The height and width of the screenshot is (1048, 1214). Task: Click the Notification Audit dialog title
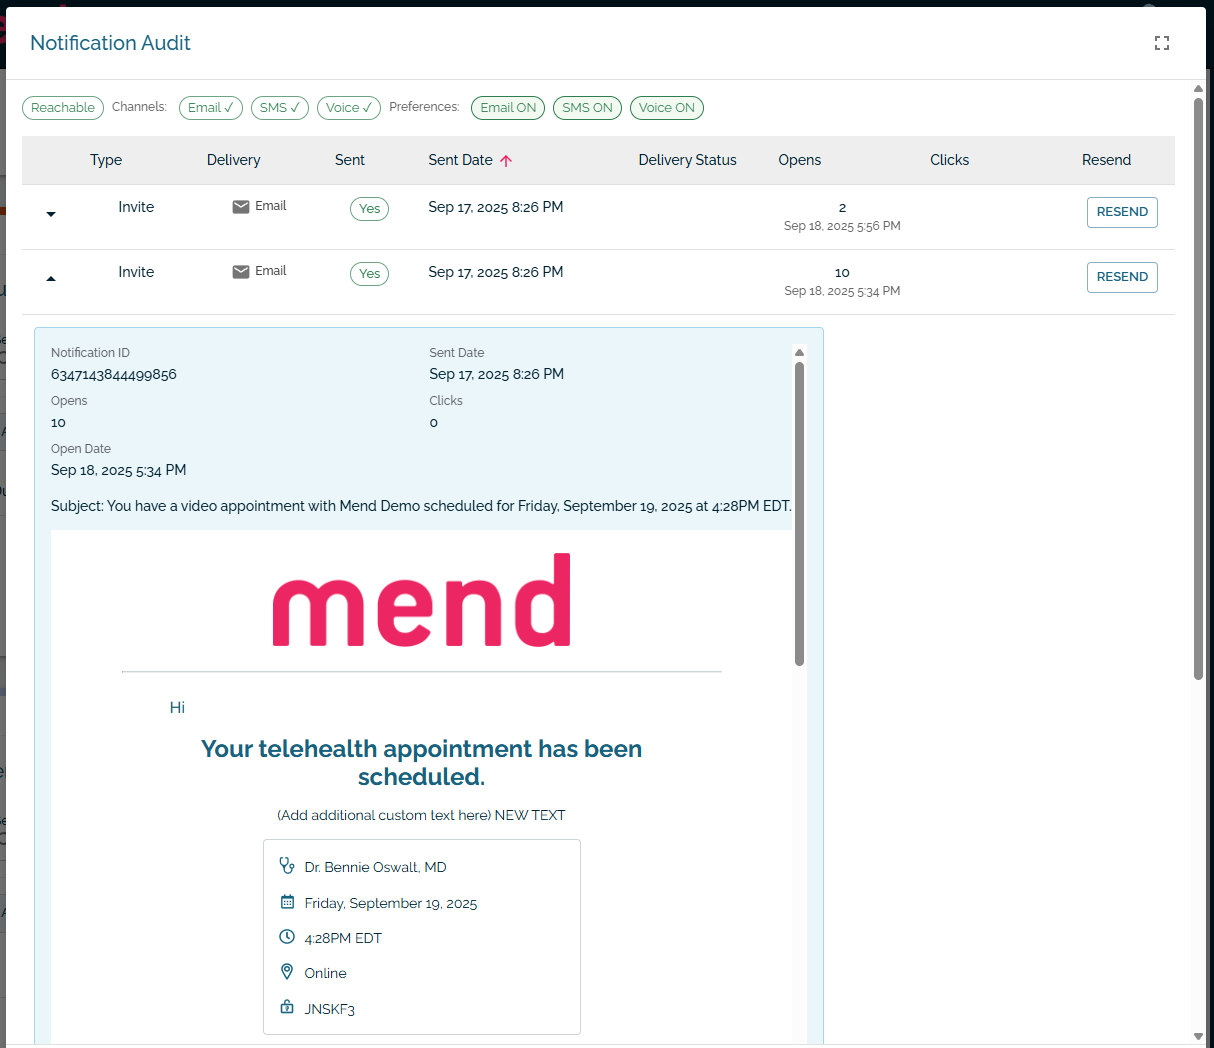(110, 43)
